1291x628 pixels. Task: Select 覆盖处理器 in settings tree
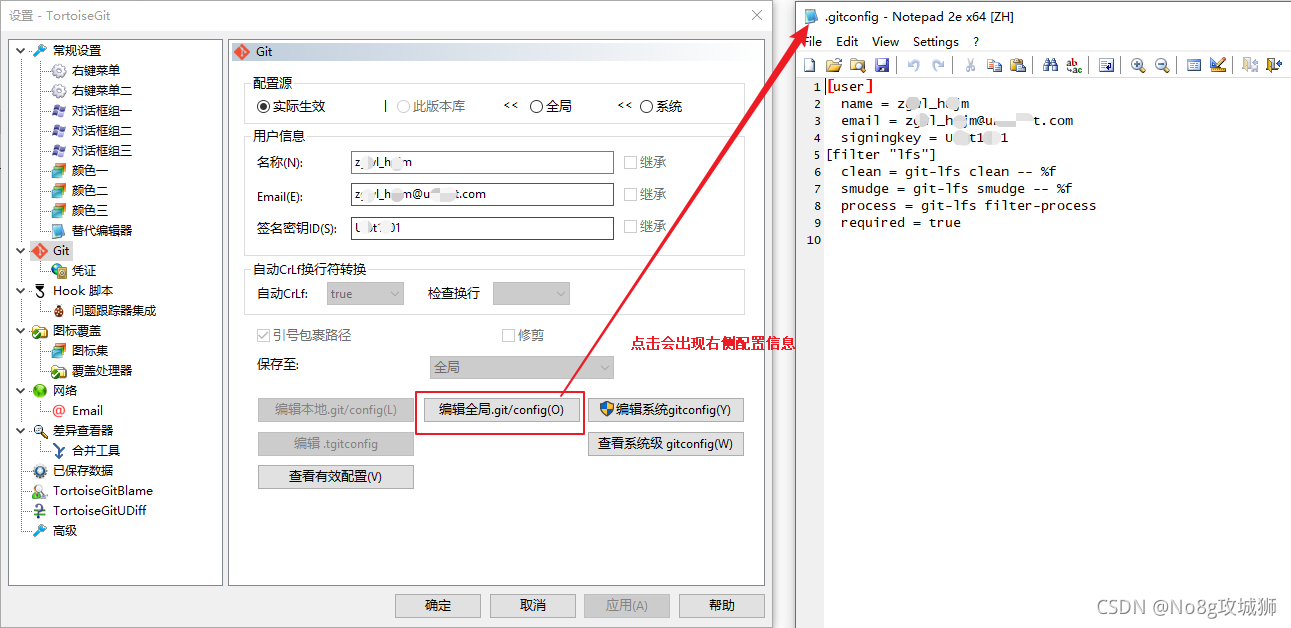(102, 370)
